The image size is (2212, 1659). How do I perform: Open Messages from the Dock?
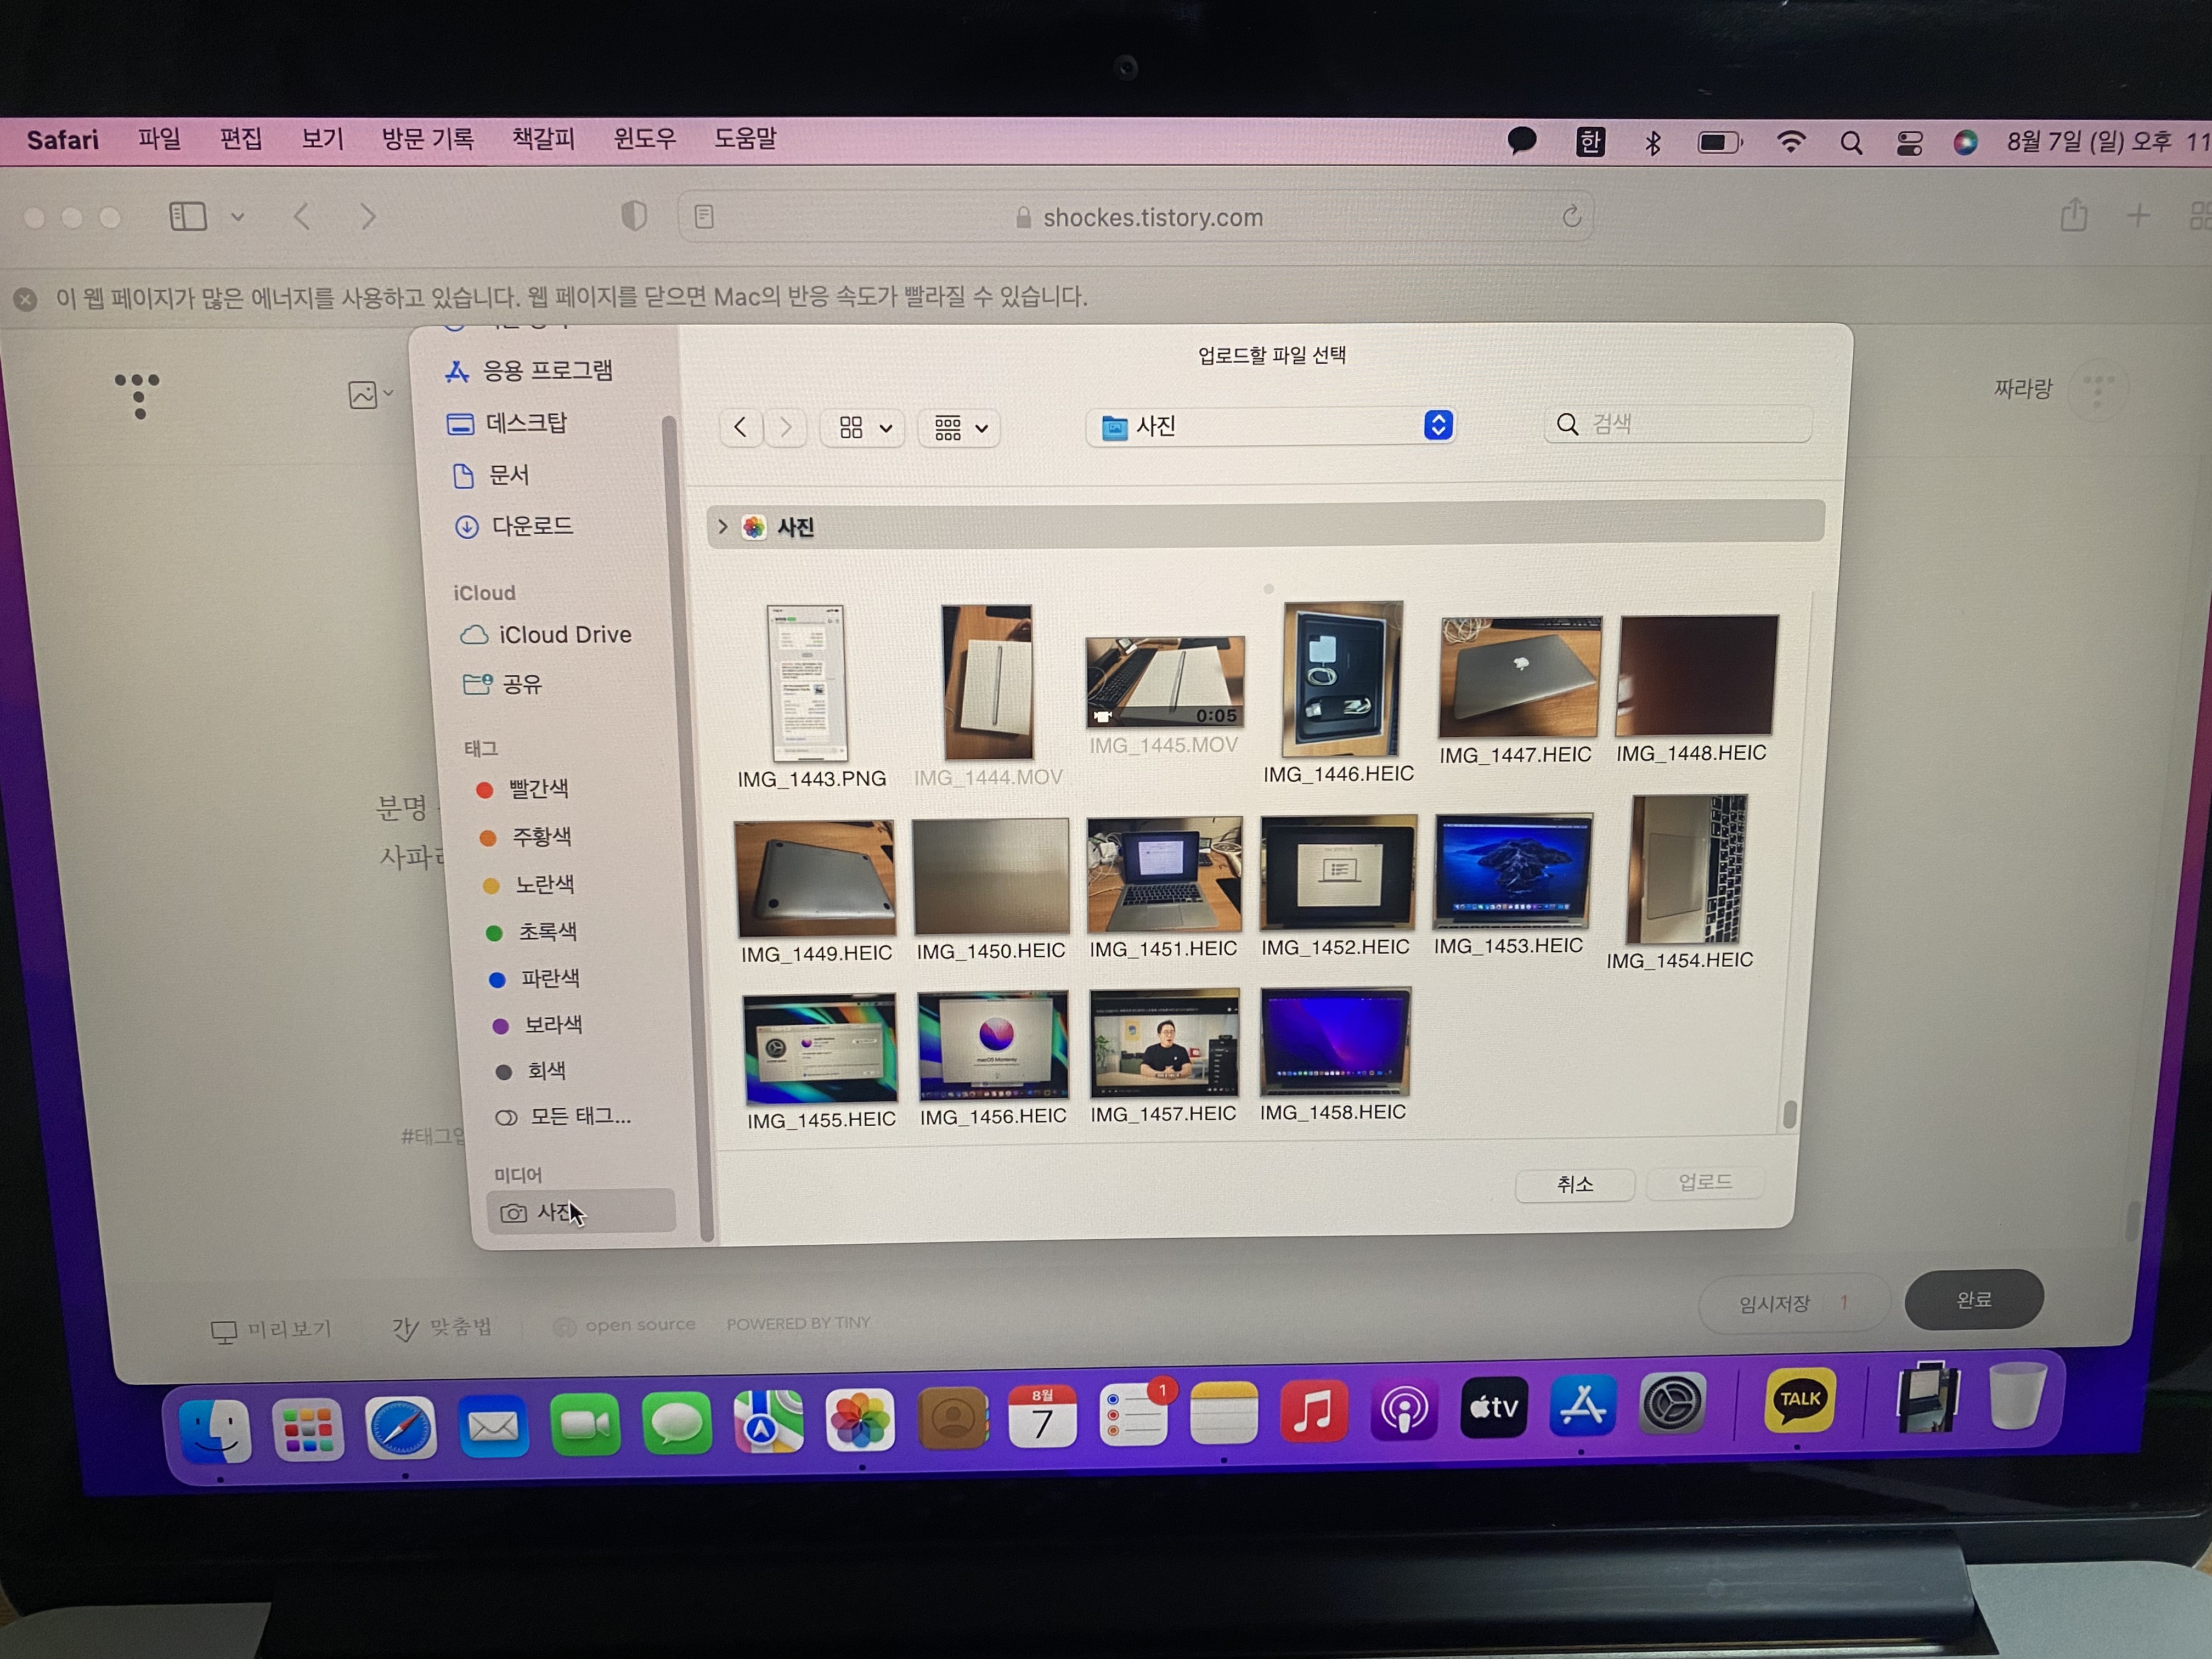point(676,1424)
